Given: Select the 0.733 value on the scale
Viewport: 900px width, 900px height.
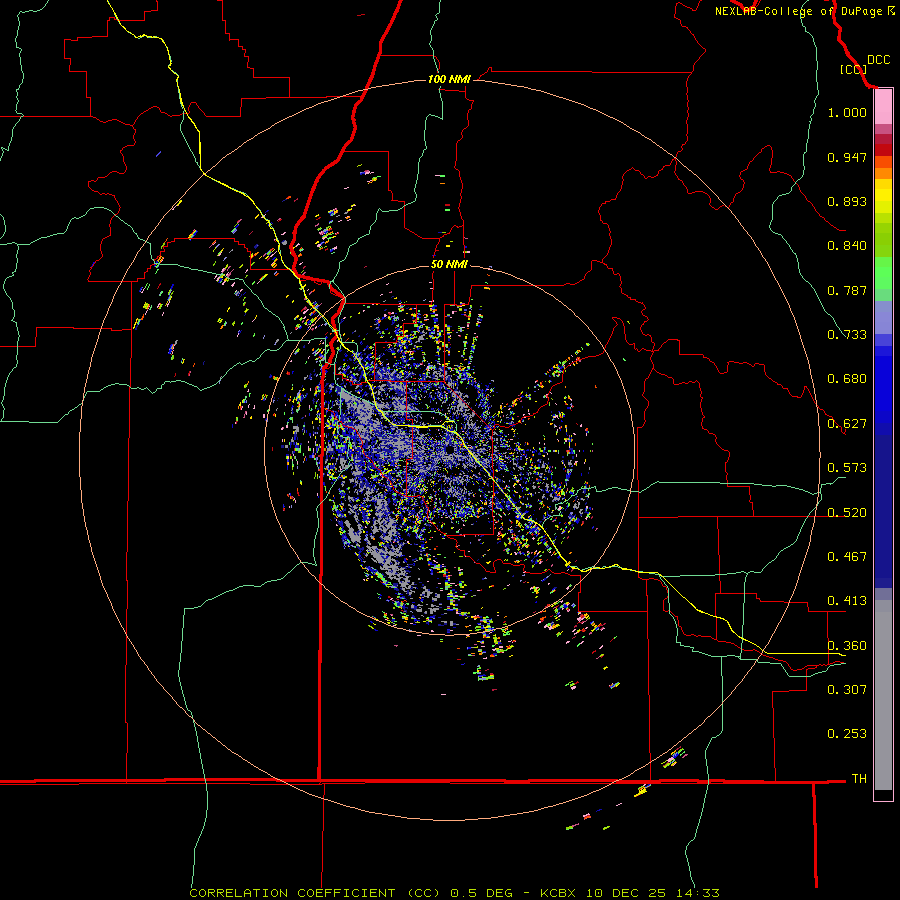Looking at the screenshot, I should [x=847, y=335].
